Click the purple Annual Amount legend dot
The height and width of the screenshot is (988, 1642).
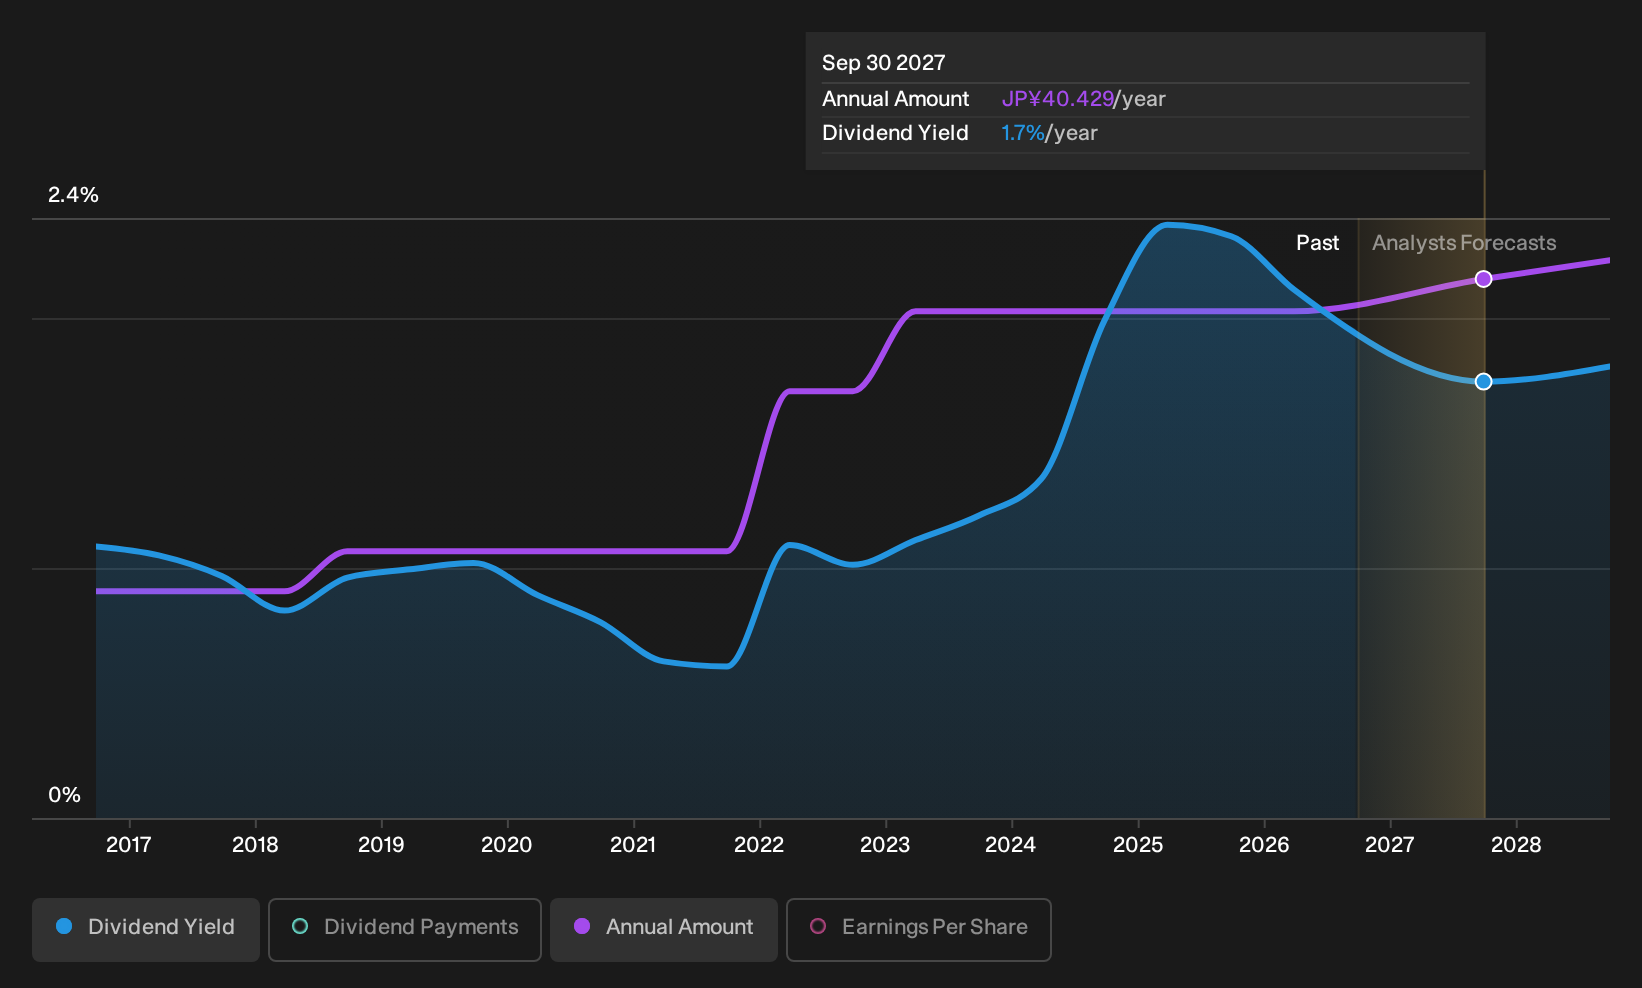[x=582, y=926]
